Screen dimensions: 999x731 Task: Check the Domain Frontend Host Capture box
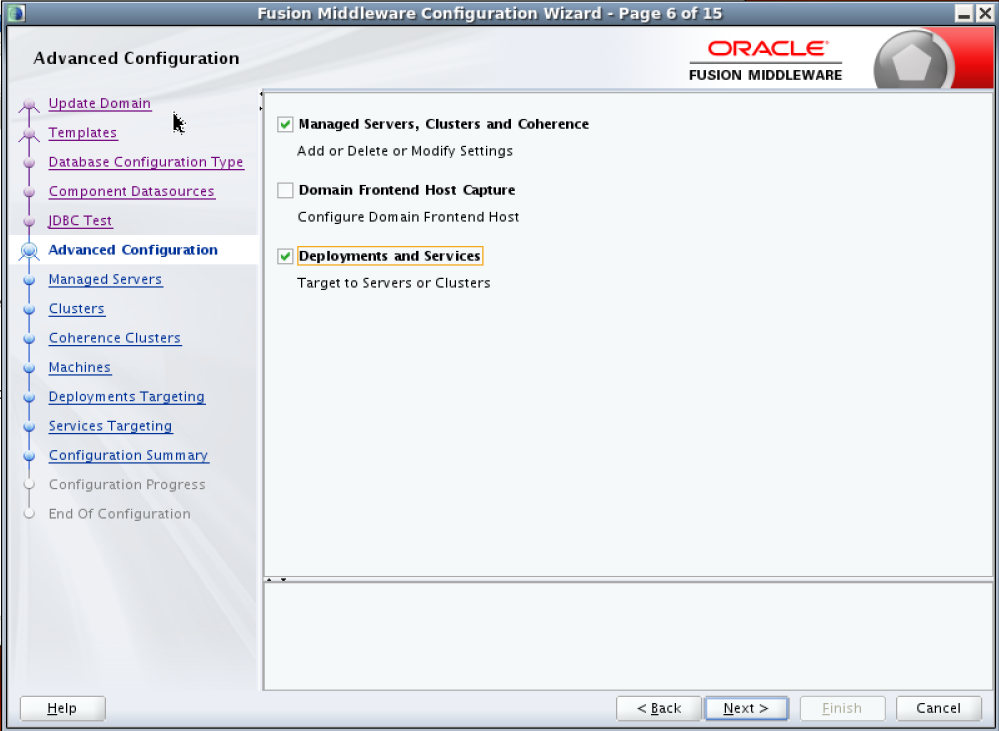285,190
